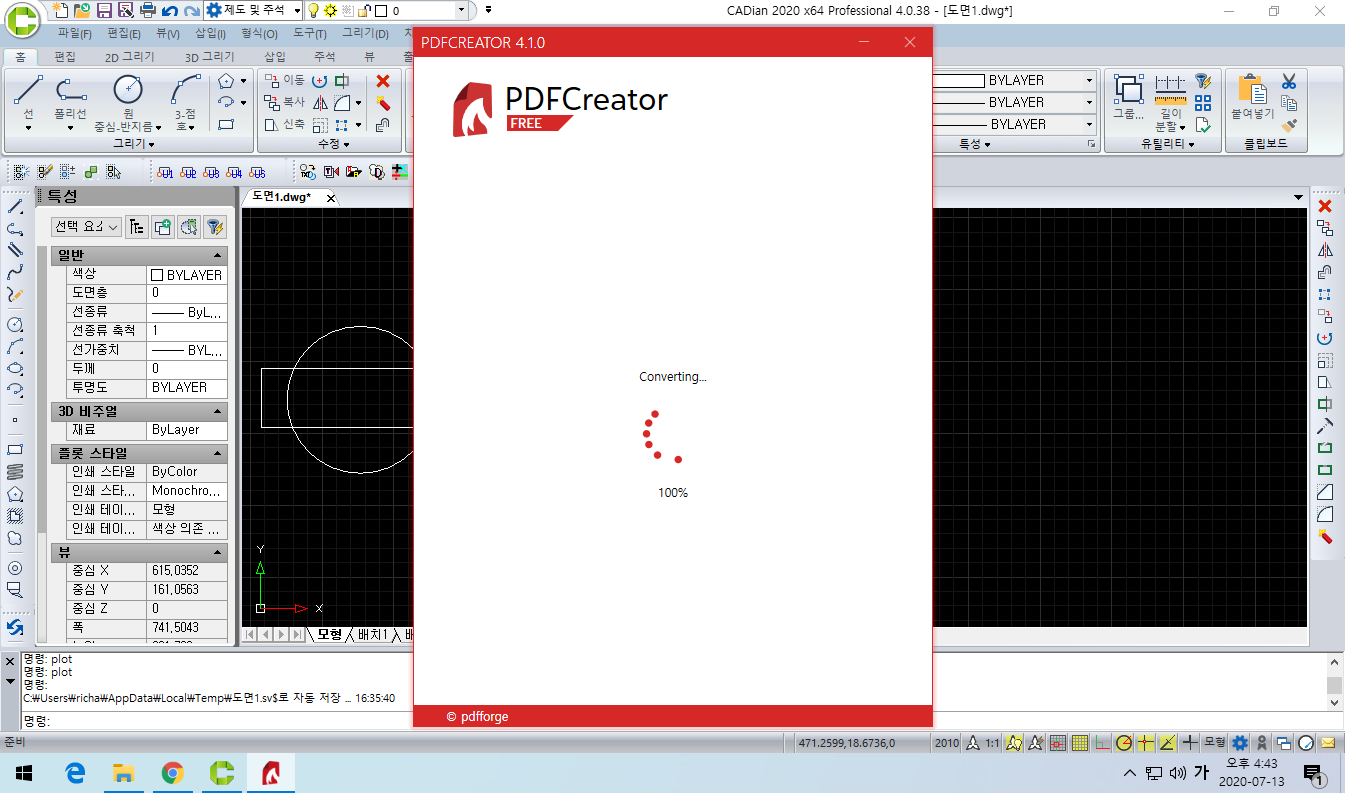Open the layer 0 dropdown list
The height and width of the screenshot is (793, 1345).
(460, 10)
